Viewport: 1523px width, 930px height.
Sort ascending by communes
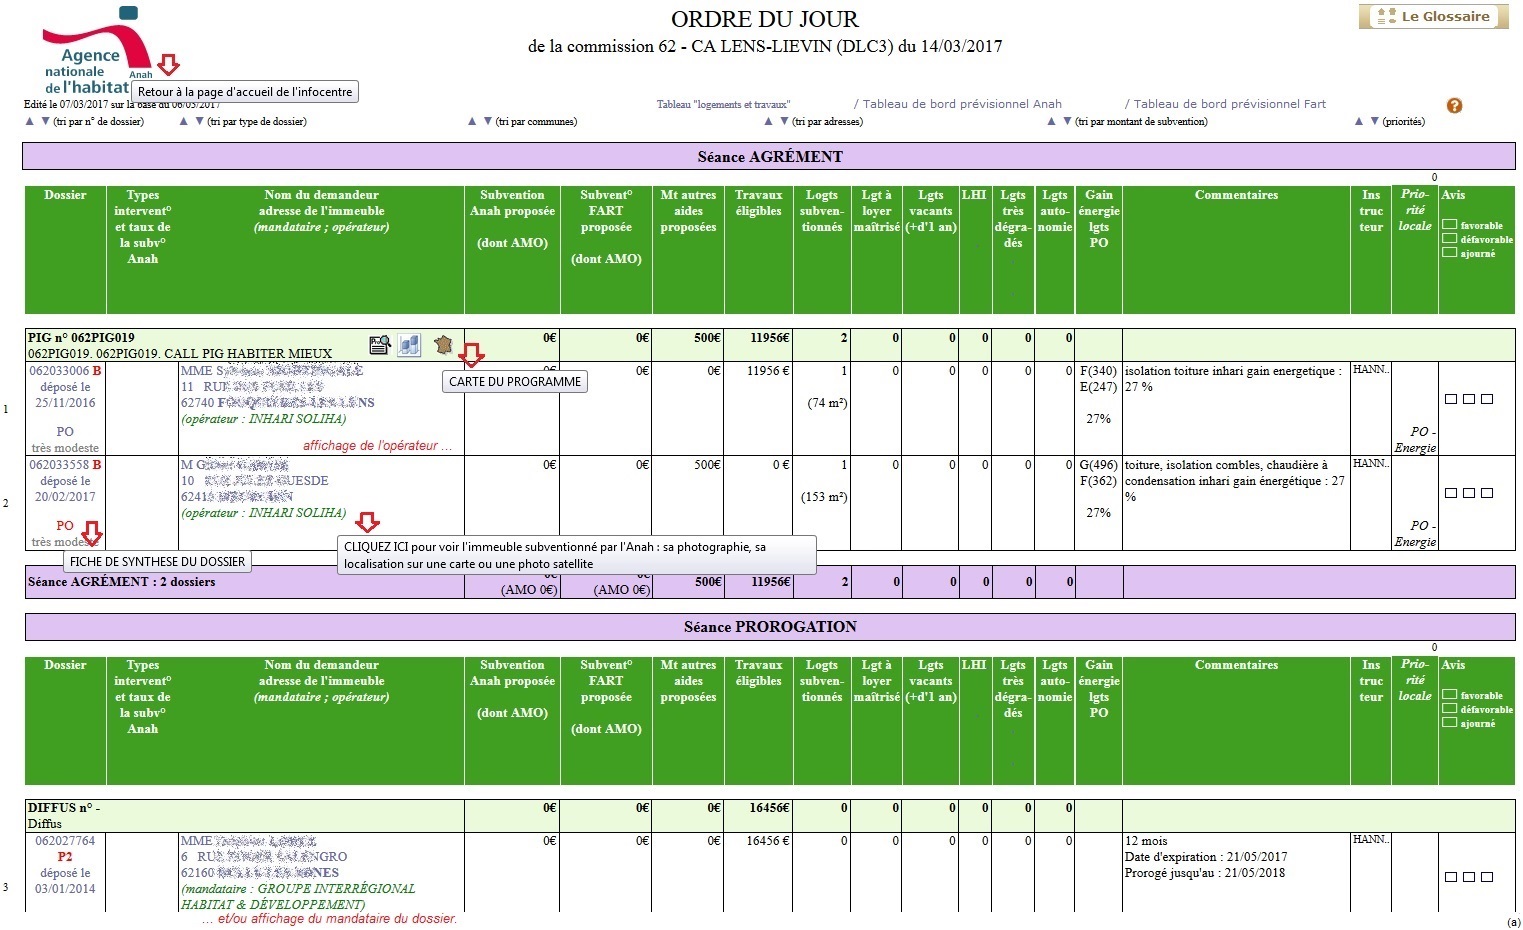[x=472, y=122]
